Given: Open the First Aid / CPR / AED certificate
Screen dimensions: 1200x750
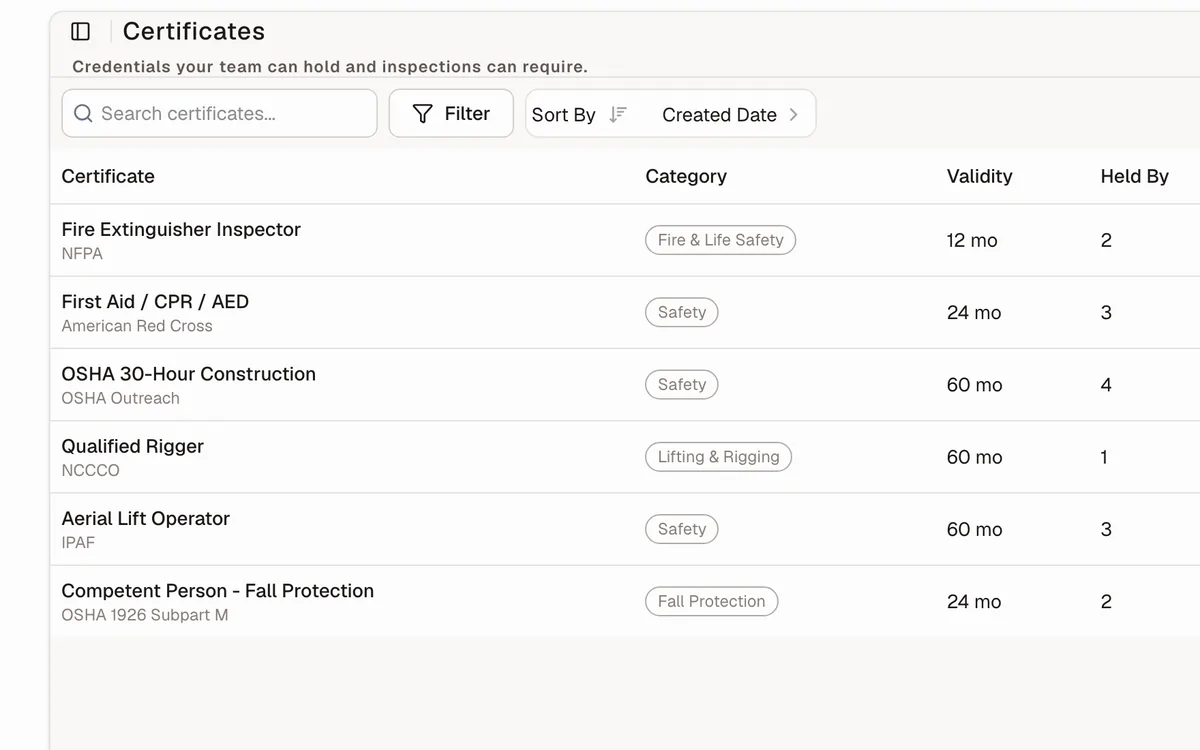Looking at the screenshot, I should pos(155,301).
